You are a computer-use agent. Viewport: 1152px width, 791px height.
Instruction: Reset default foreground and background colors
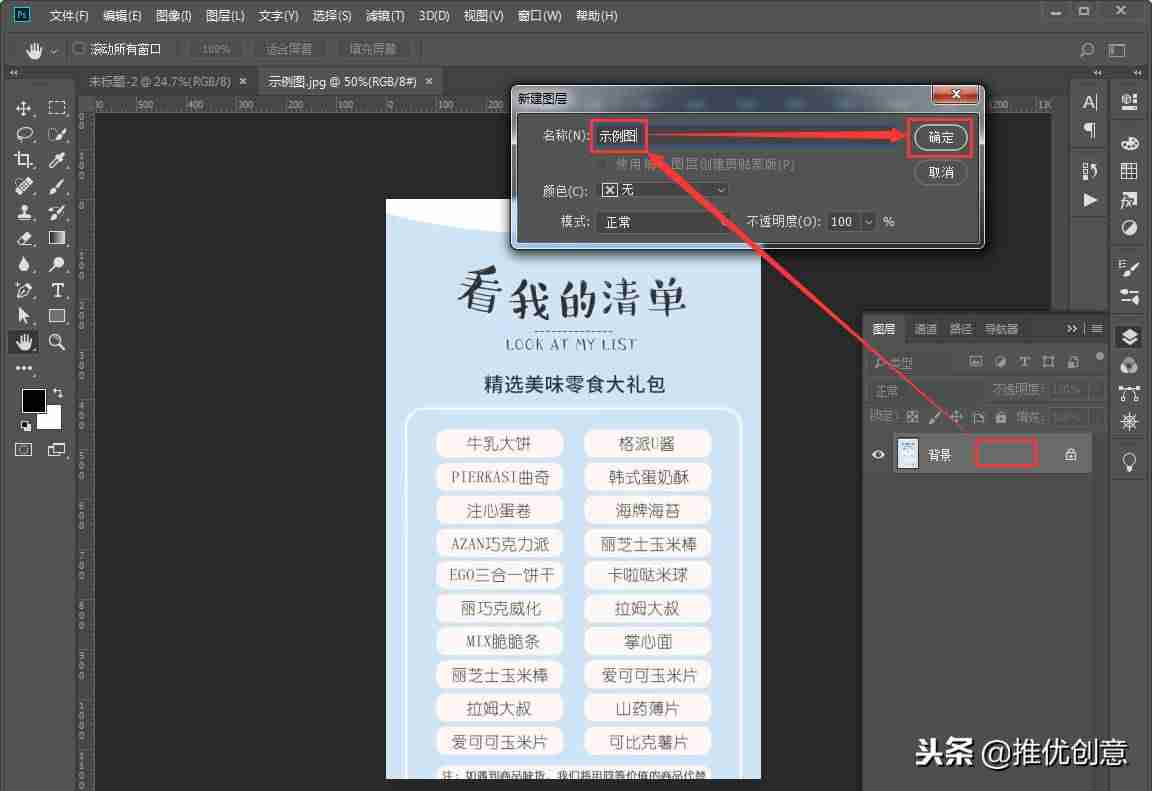25,425
